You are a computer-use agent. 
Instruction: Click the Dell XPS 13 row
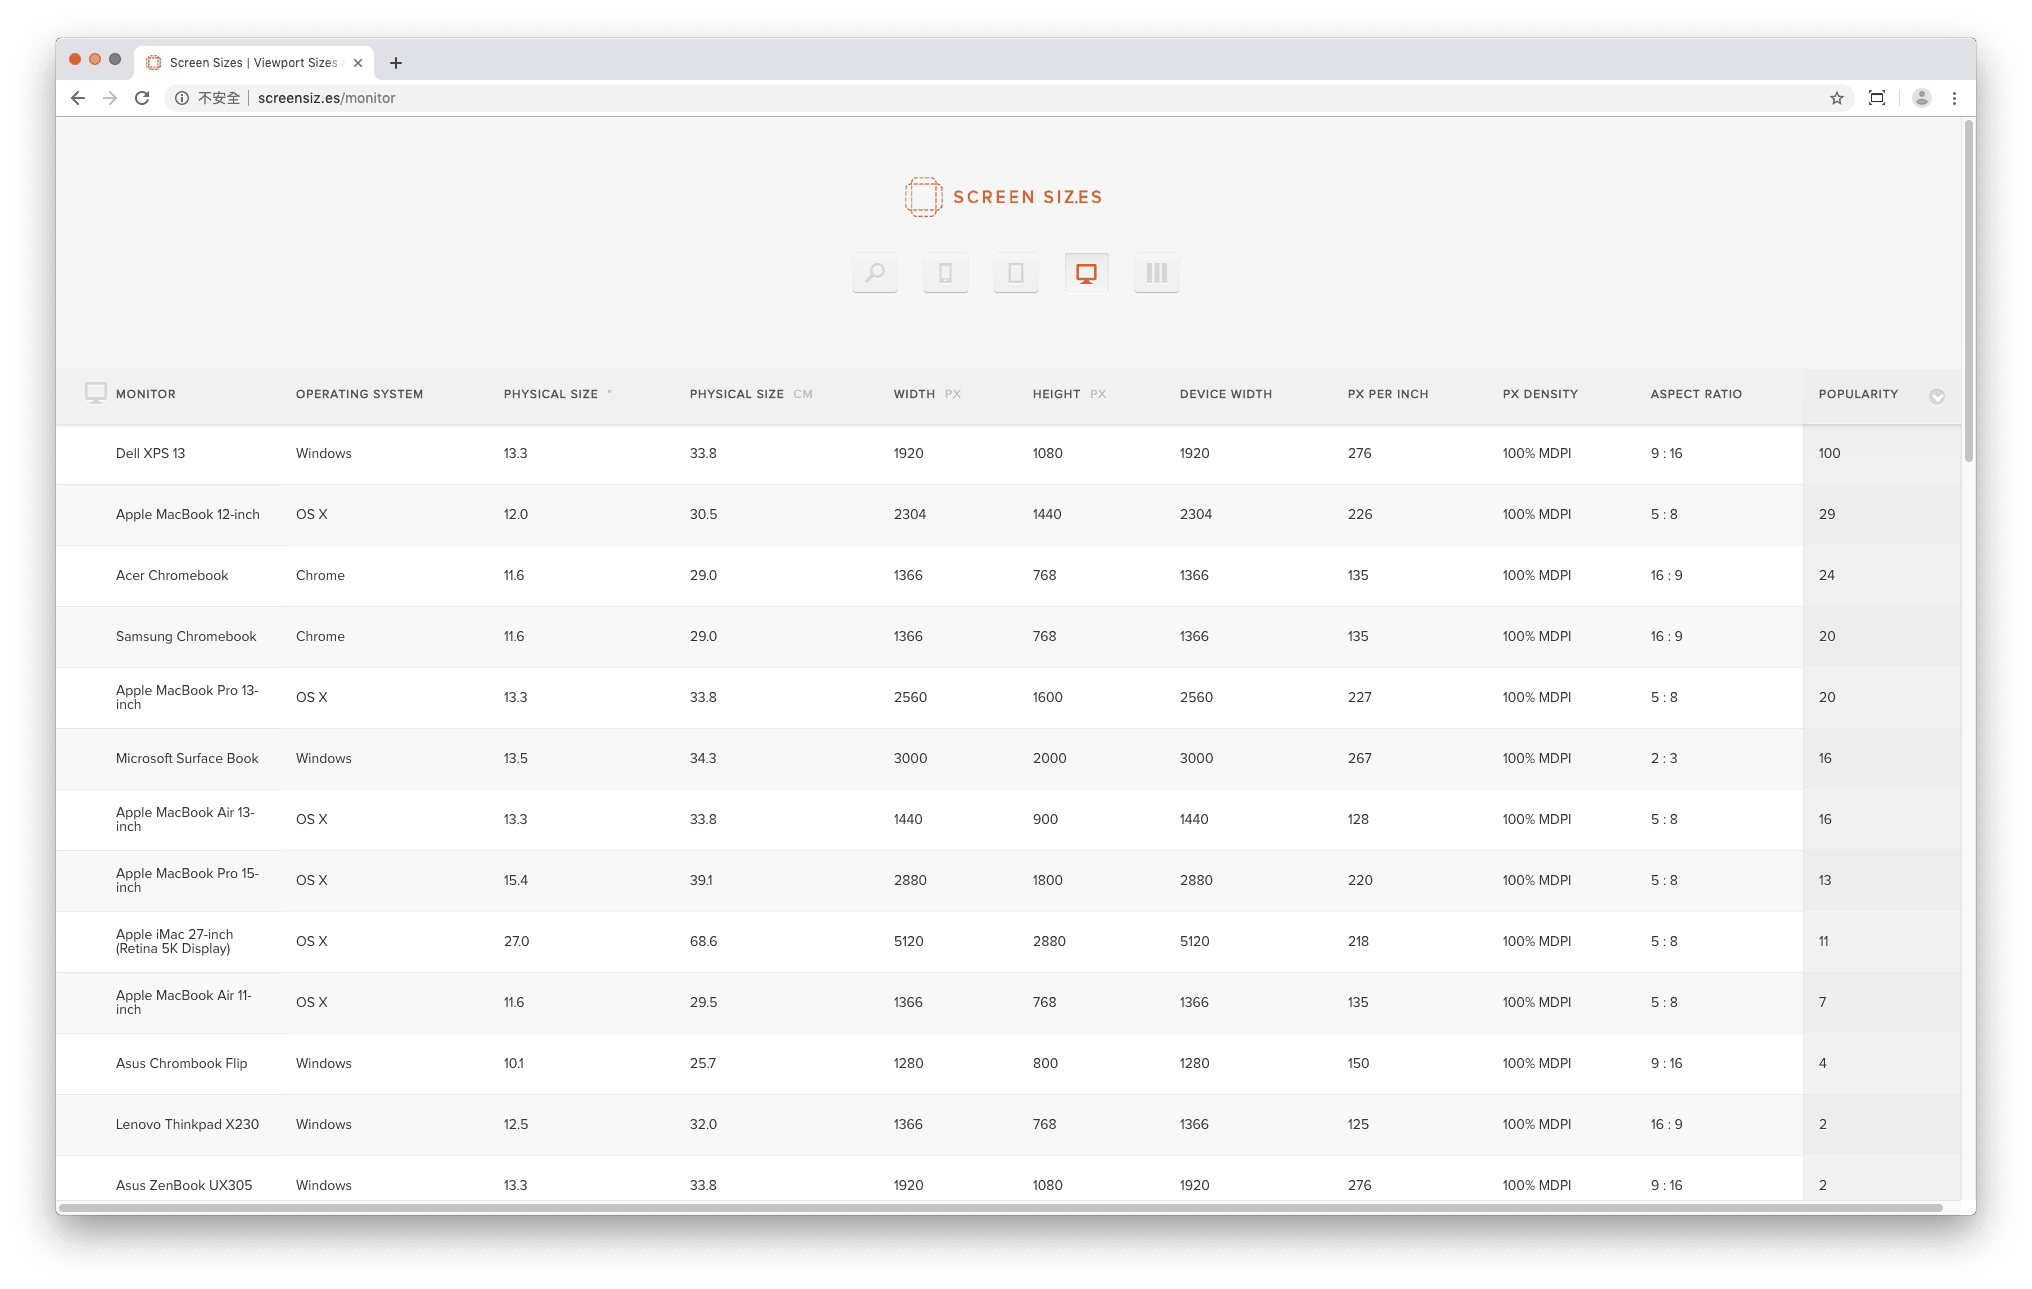coord(150,453)
